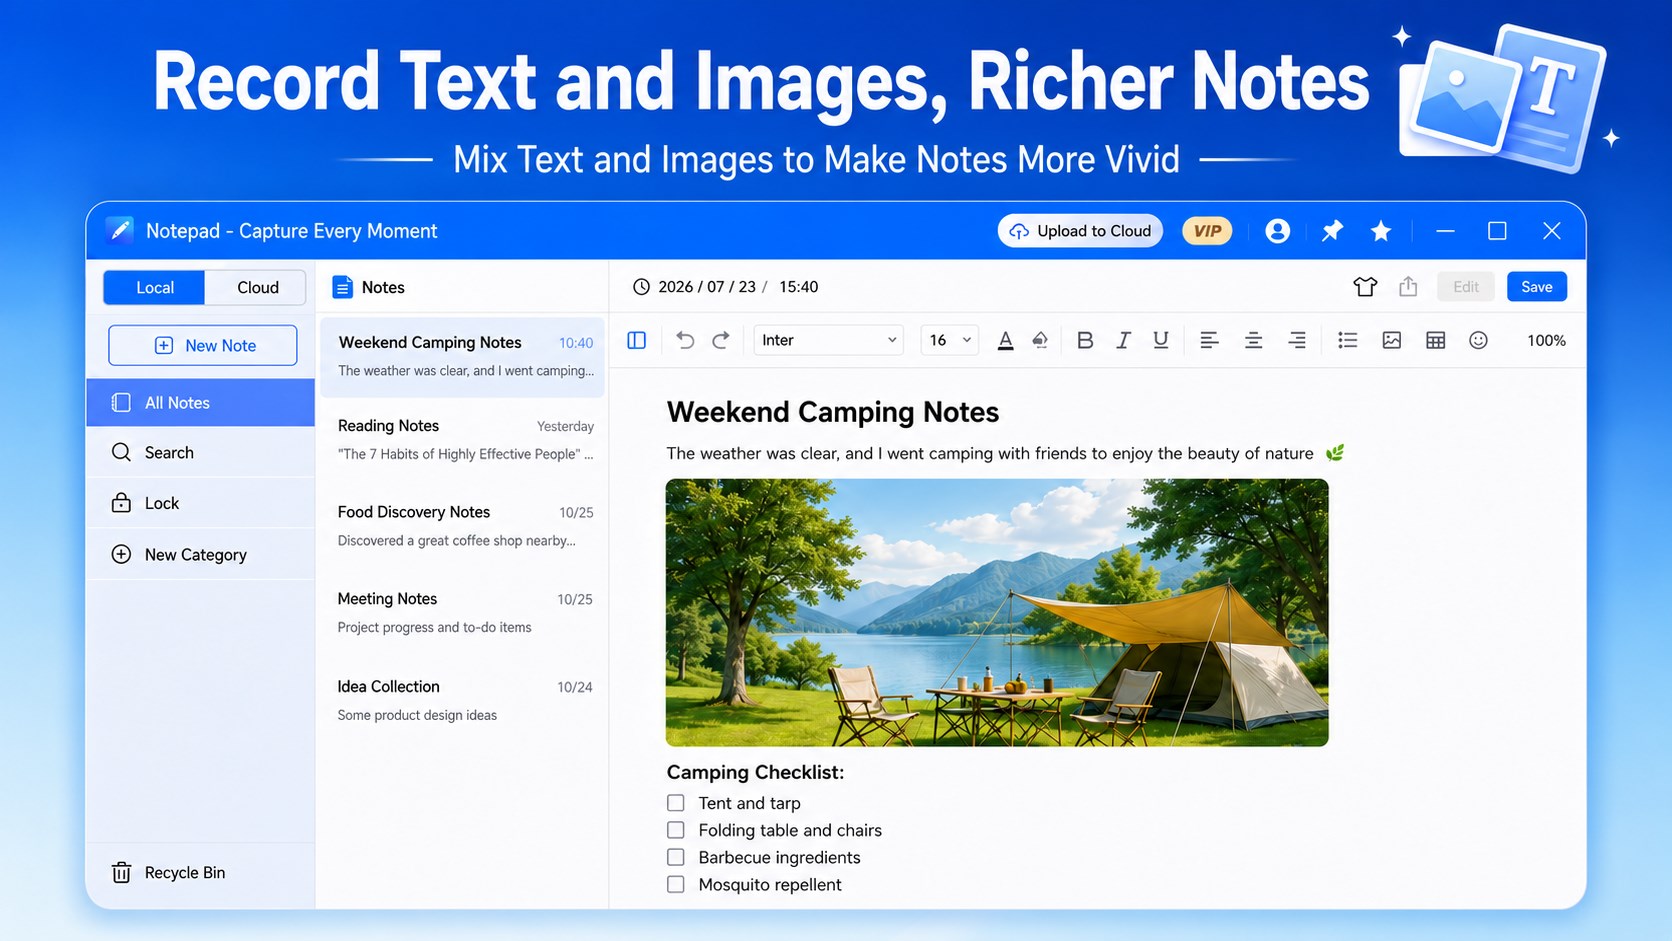Switch to the Cloud tab
The image size is (1672, 941).
tap(257, 287)
